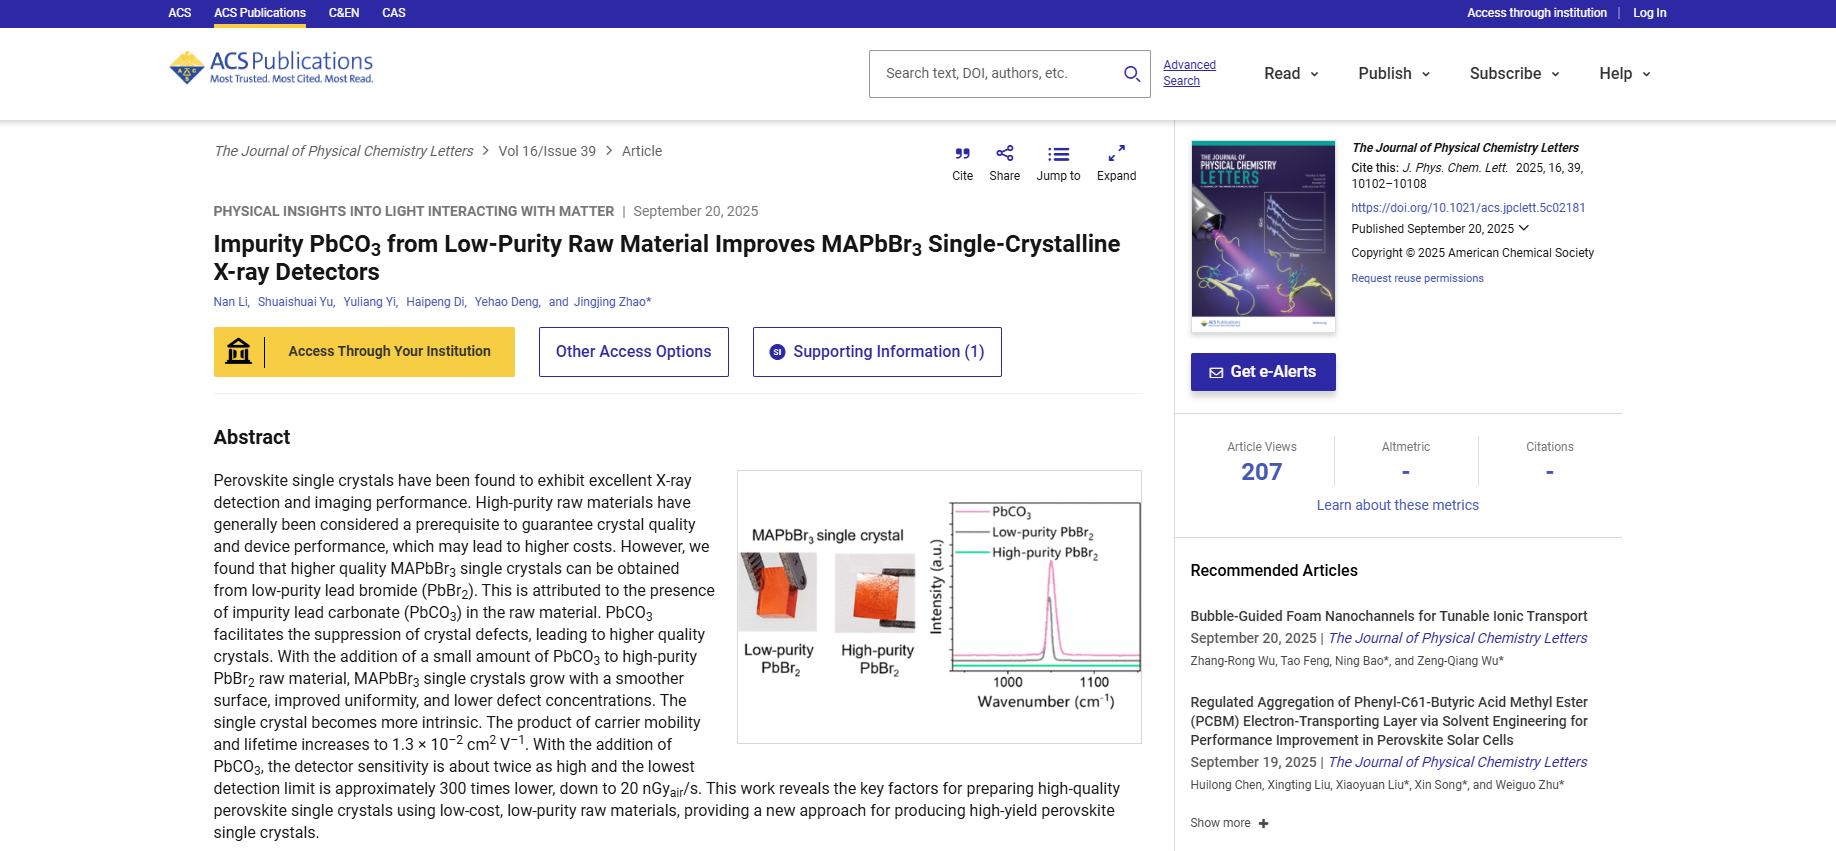Open the Jump to list icon

pyautogui.click(x=1058, y=154)
